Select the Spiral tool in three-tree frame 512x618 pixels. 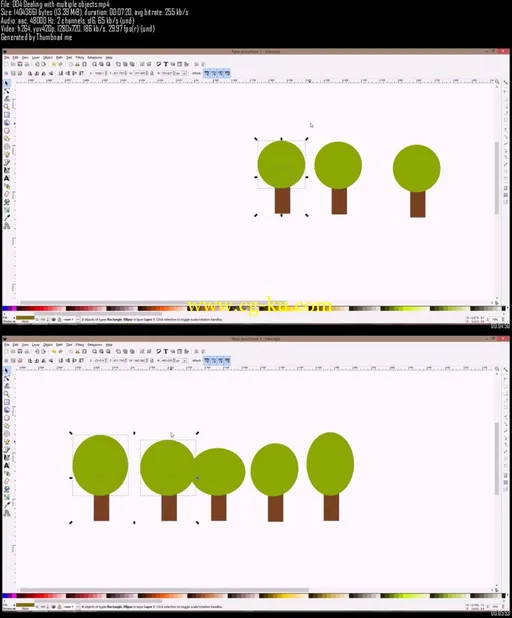click(x=7, y=146)
